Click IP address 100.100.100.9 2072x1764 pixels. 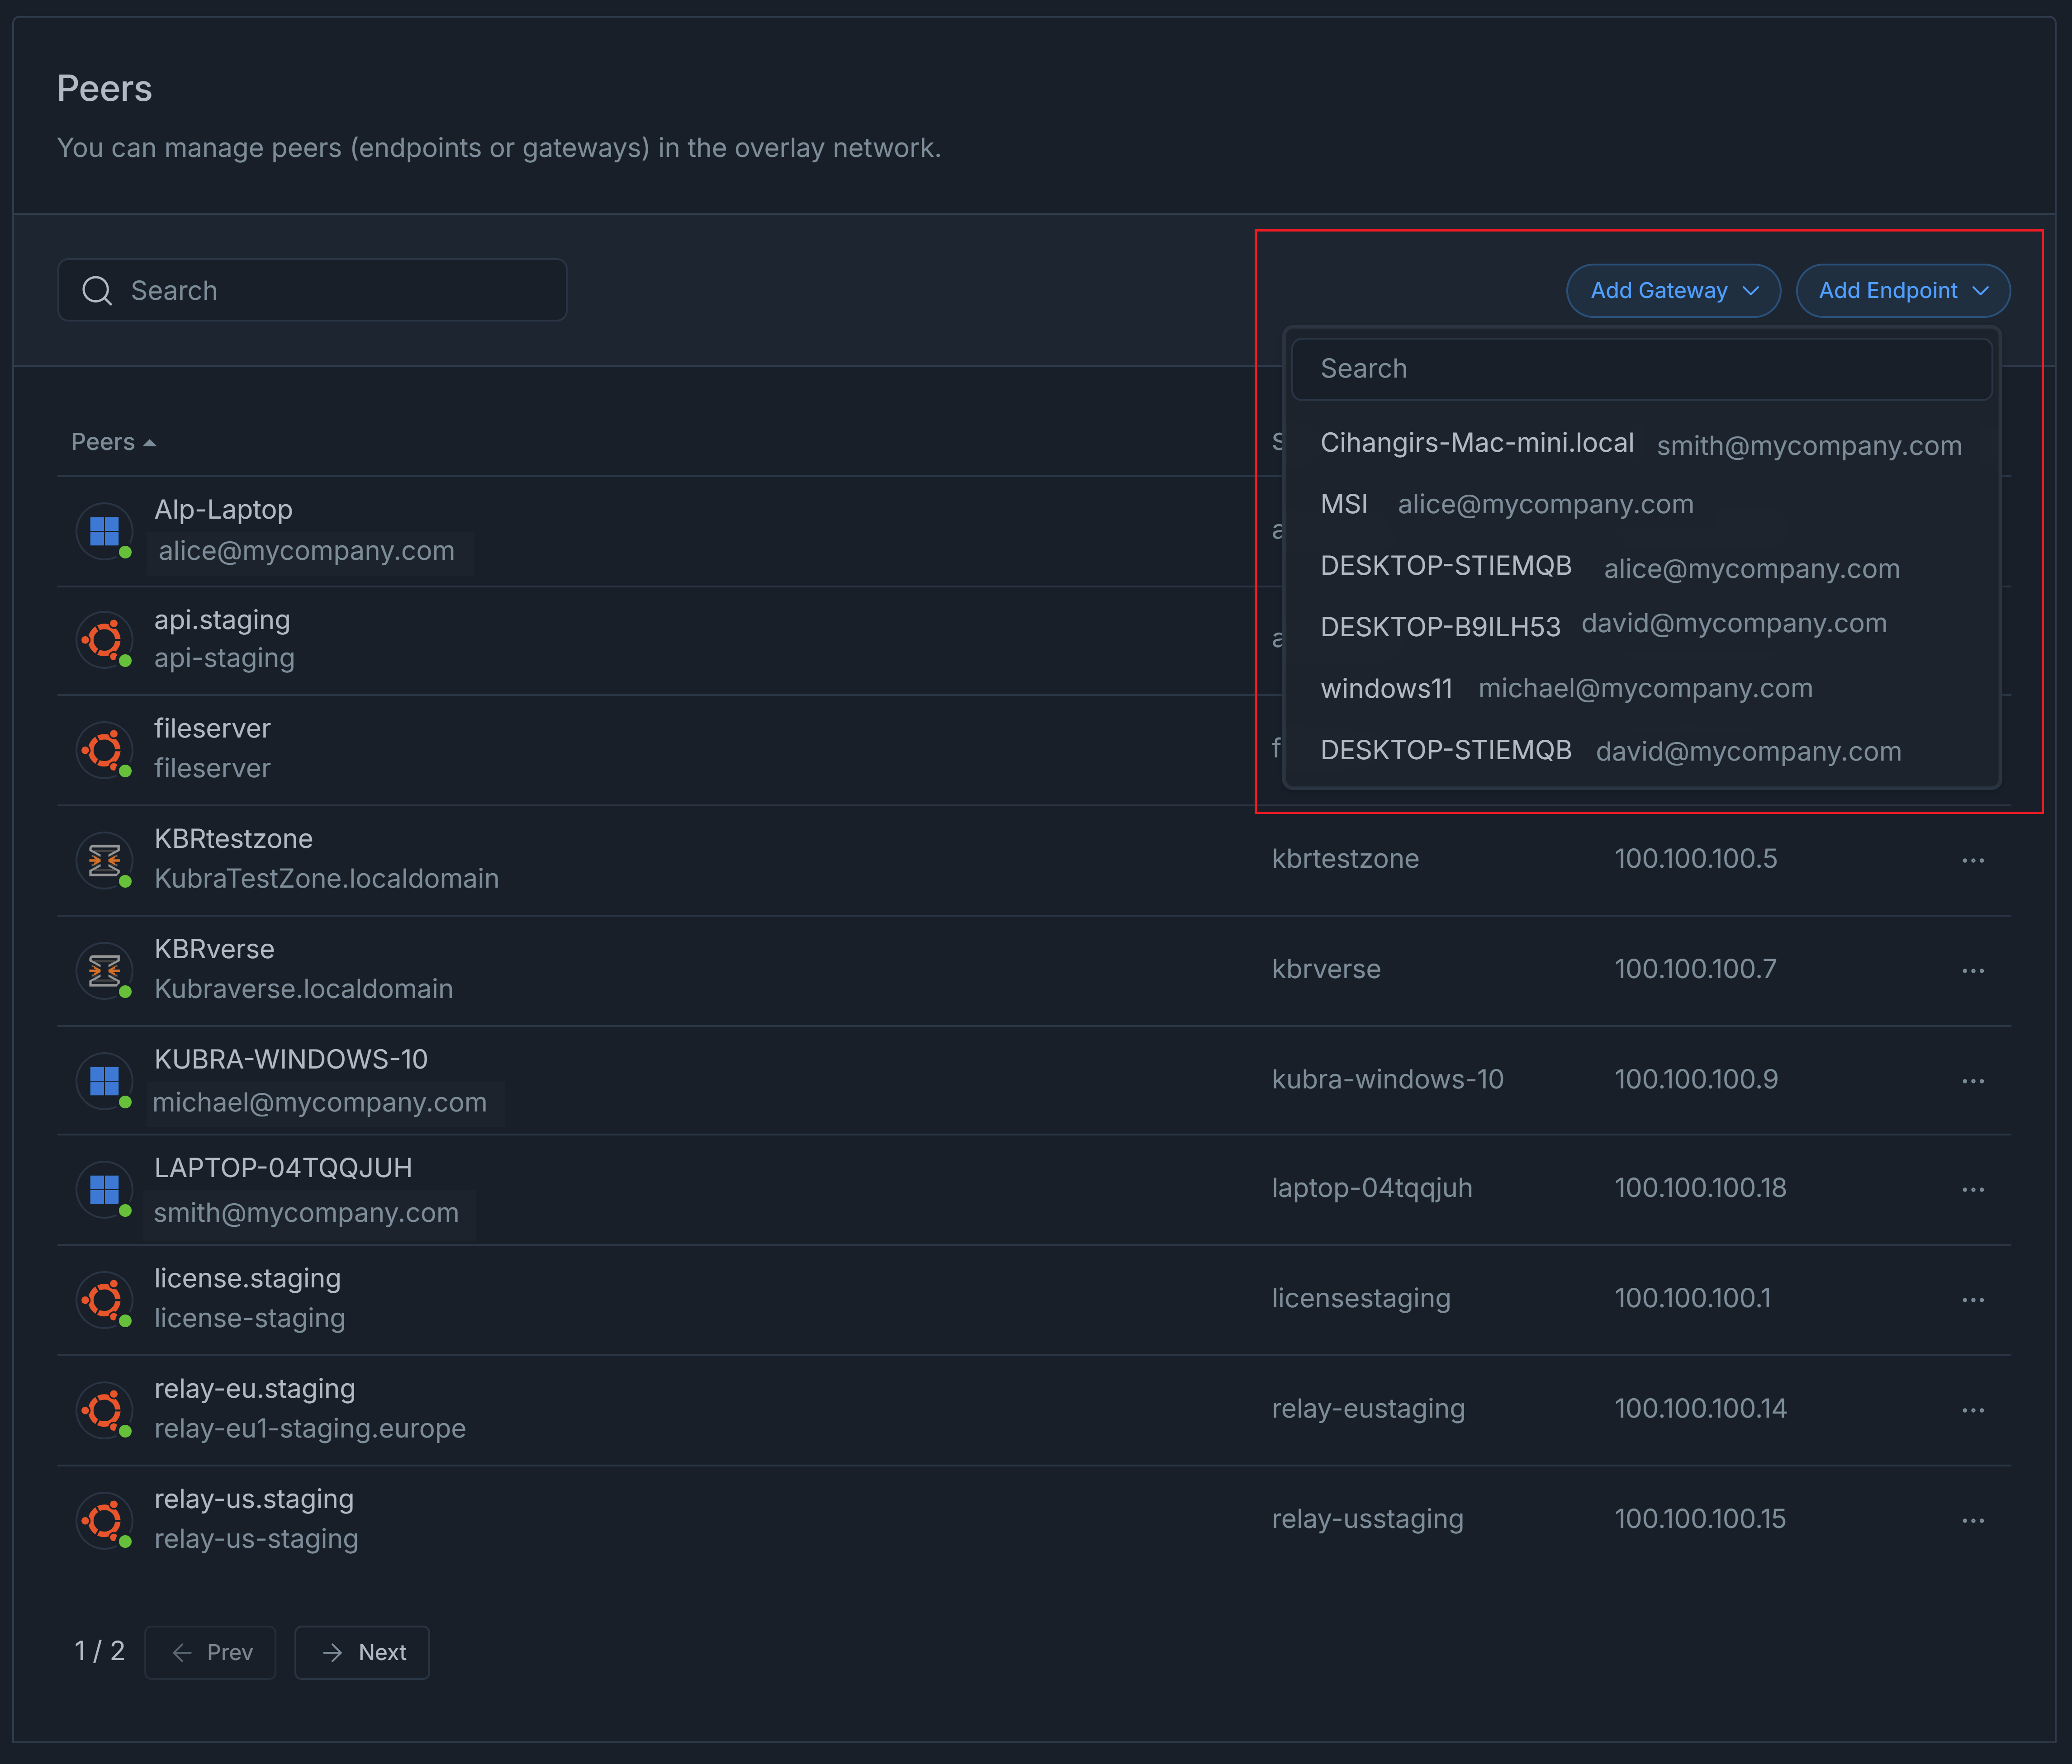[1696, 1080]
